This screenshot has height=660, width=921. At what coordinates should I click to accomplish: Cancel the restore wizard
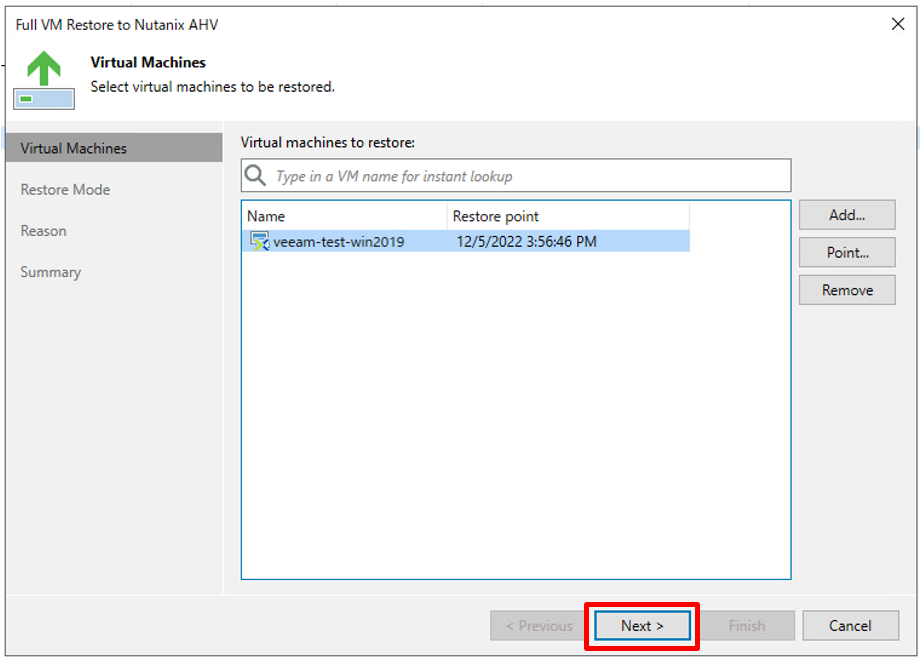tap(850, 626)
